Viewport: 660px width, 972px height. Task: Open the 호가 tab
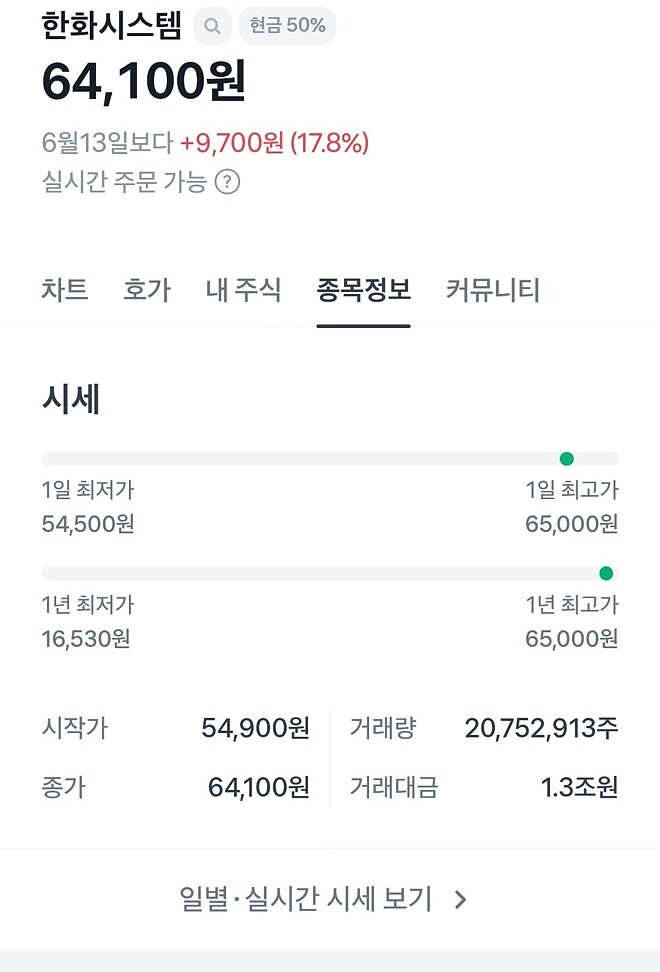tap(148, 290)
